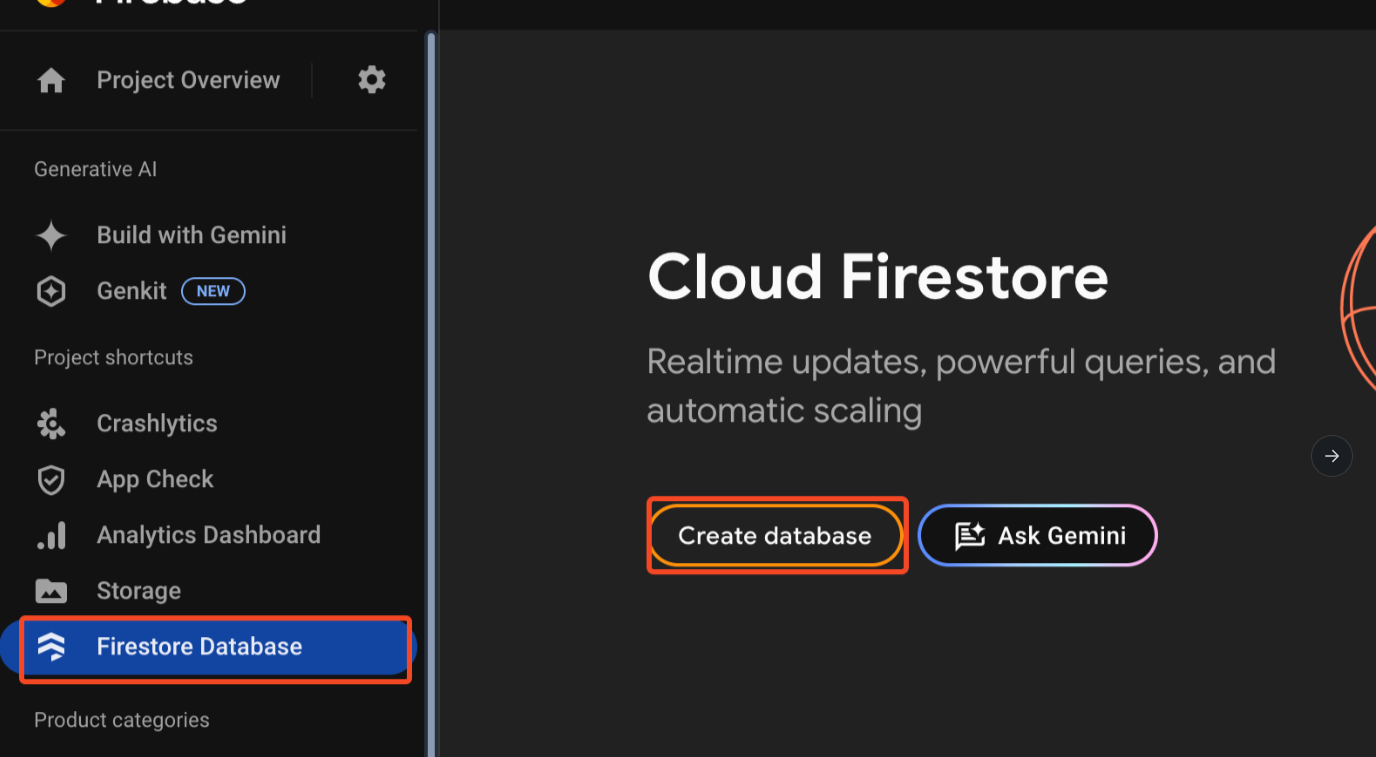Go to Crashlytics shortcut
Image resolution: width=1376 pixels, height=757 pixels.
[x=157, y=423]
